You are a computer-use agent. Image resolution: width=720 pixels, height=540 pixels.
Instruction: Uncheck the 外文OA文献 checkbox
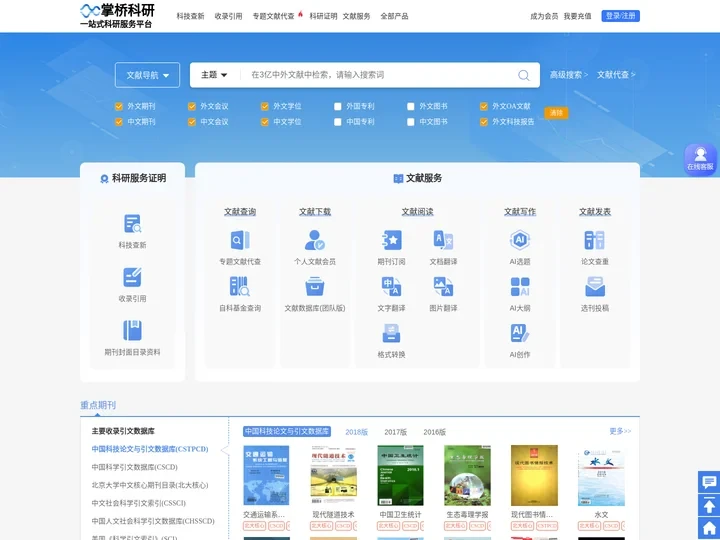484,107
